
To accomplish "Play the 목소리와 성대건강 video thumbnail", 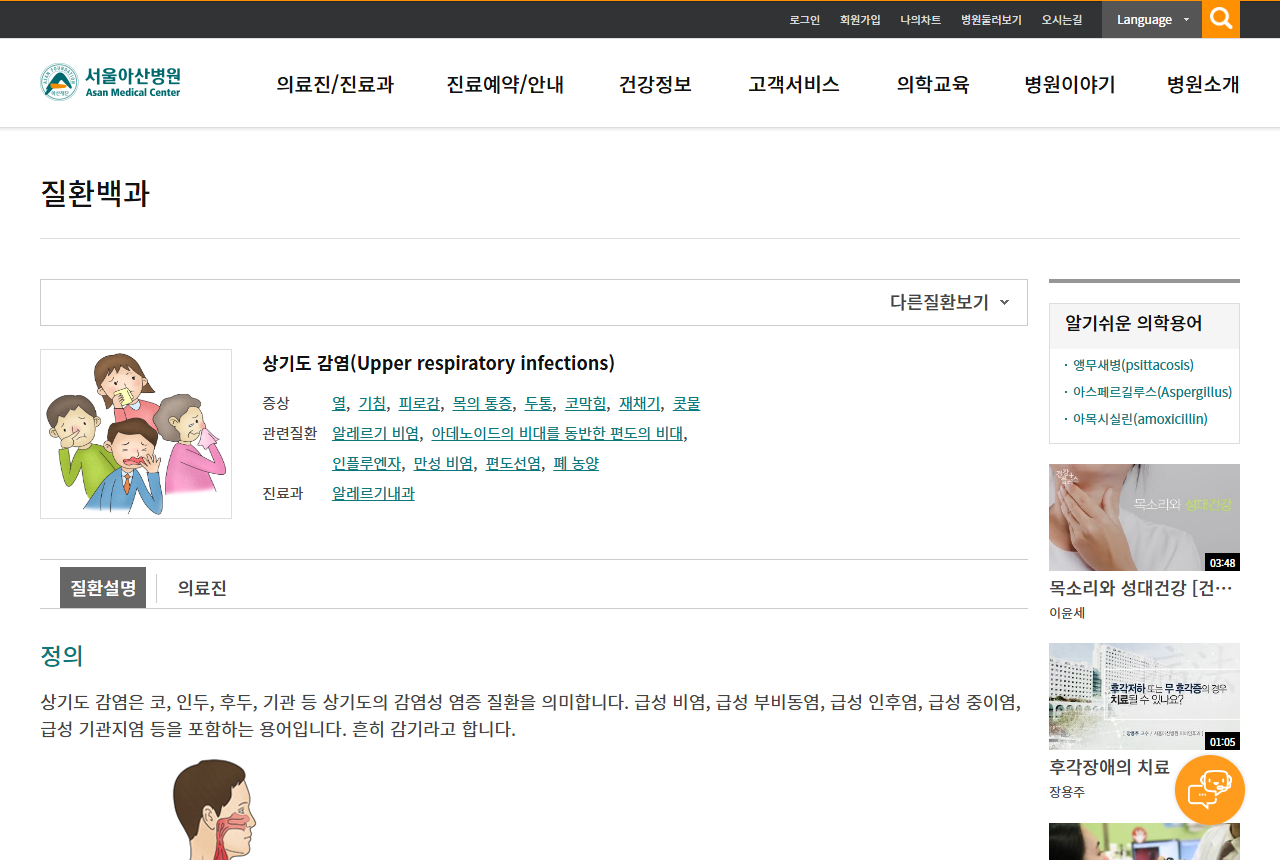I will click(x=1144, y=517).
